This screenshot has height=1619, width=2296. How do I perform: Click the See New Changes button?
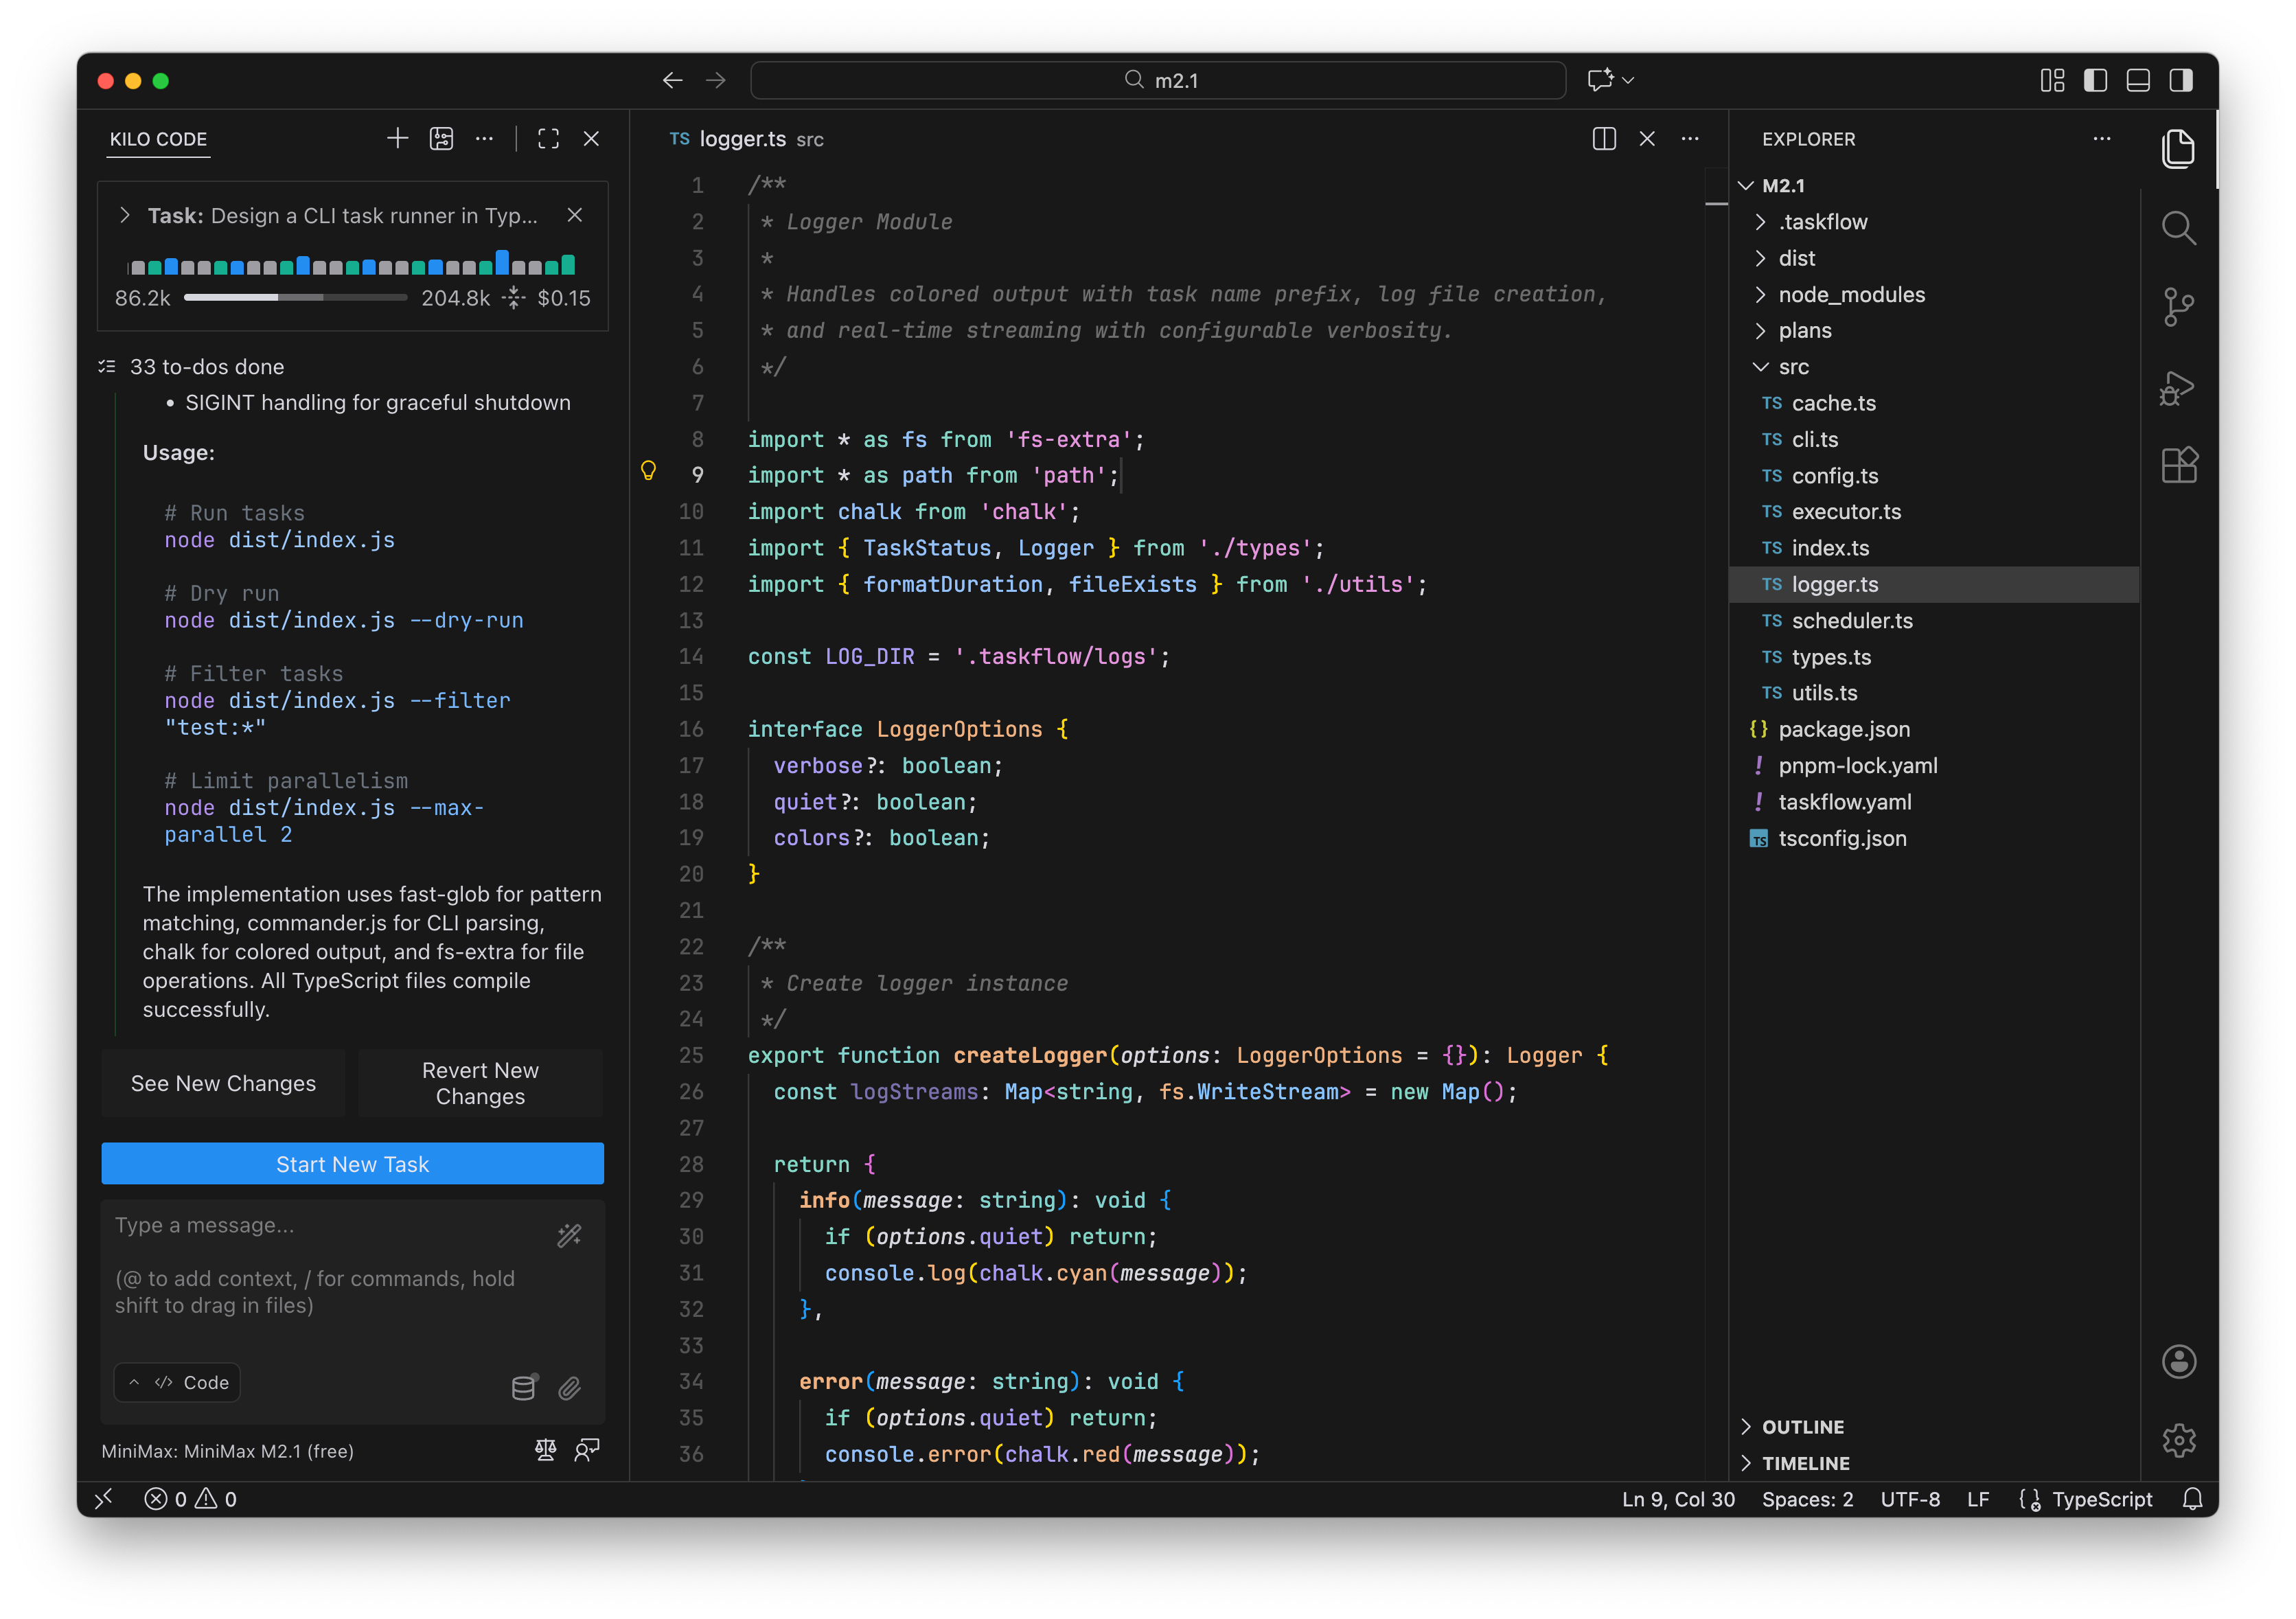click(223, 1083)
